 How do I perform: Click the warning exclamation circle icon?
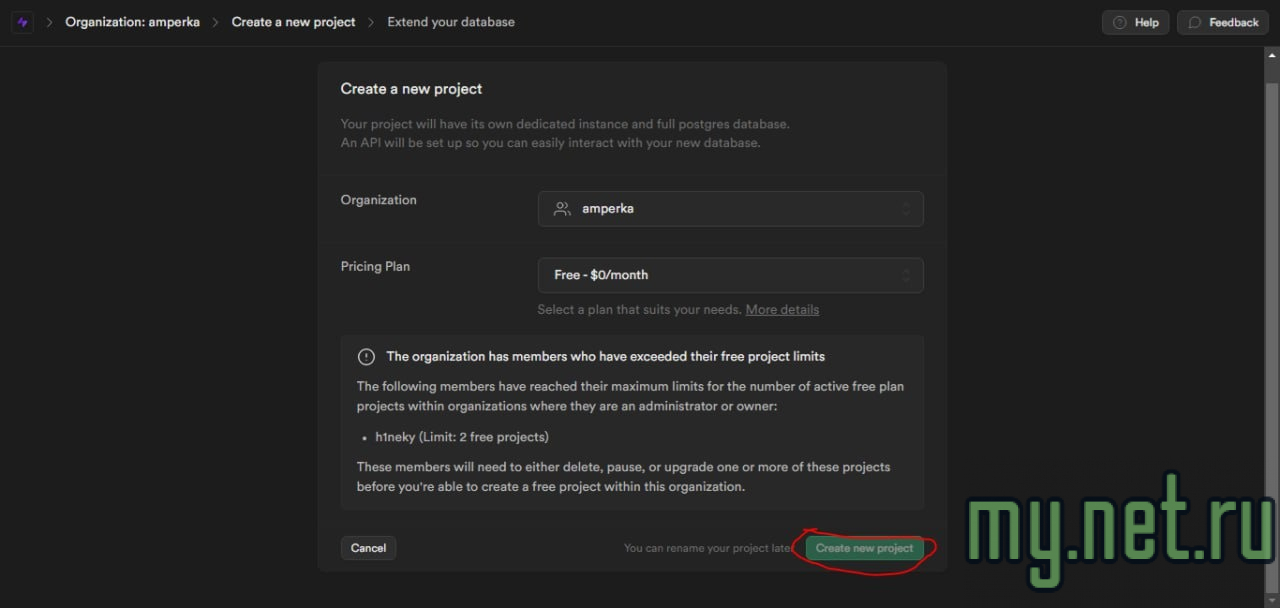(x=366, y=357)
